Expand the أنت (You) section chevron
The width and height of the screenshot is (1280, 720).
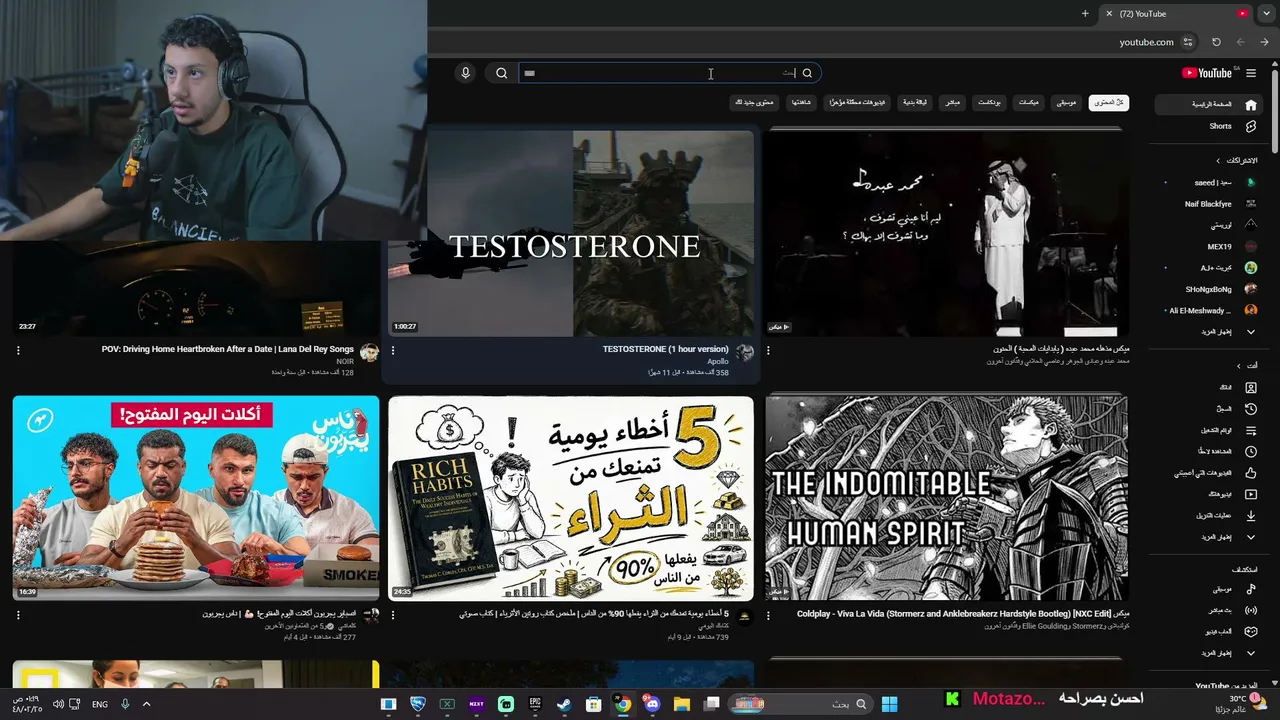1239,366
